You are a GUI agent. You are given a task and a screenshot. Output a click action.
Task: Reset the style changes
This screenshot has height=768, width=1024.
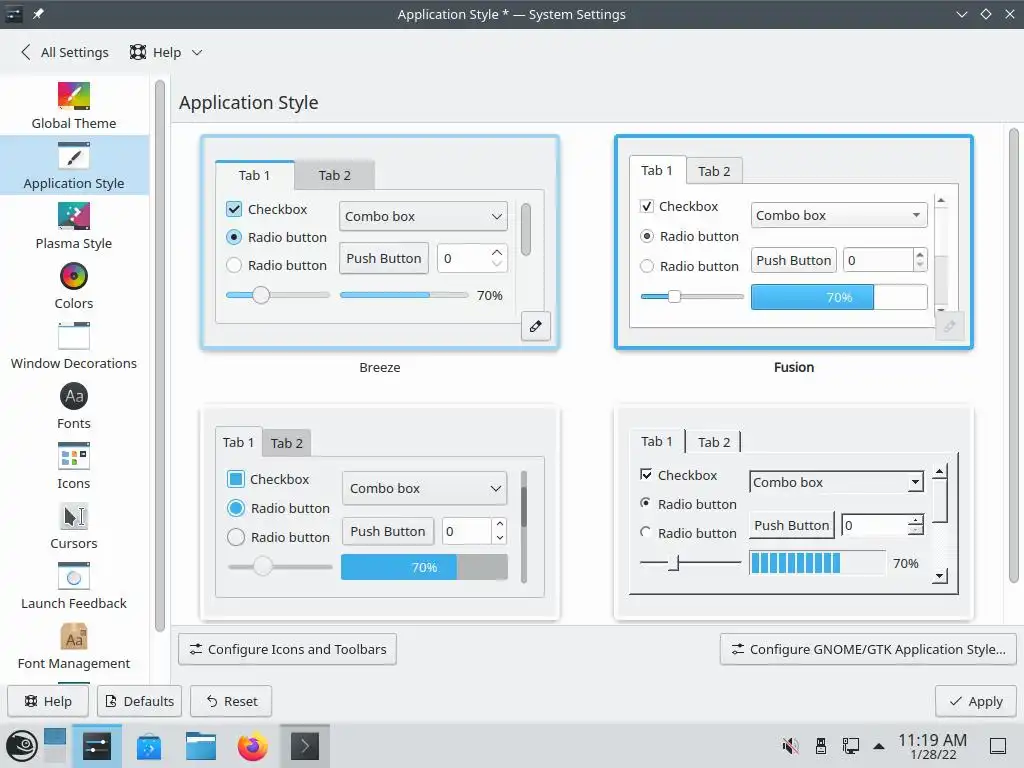coord(231,701)
